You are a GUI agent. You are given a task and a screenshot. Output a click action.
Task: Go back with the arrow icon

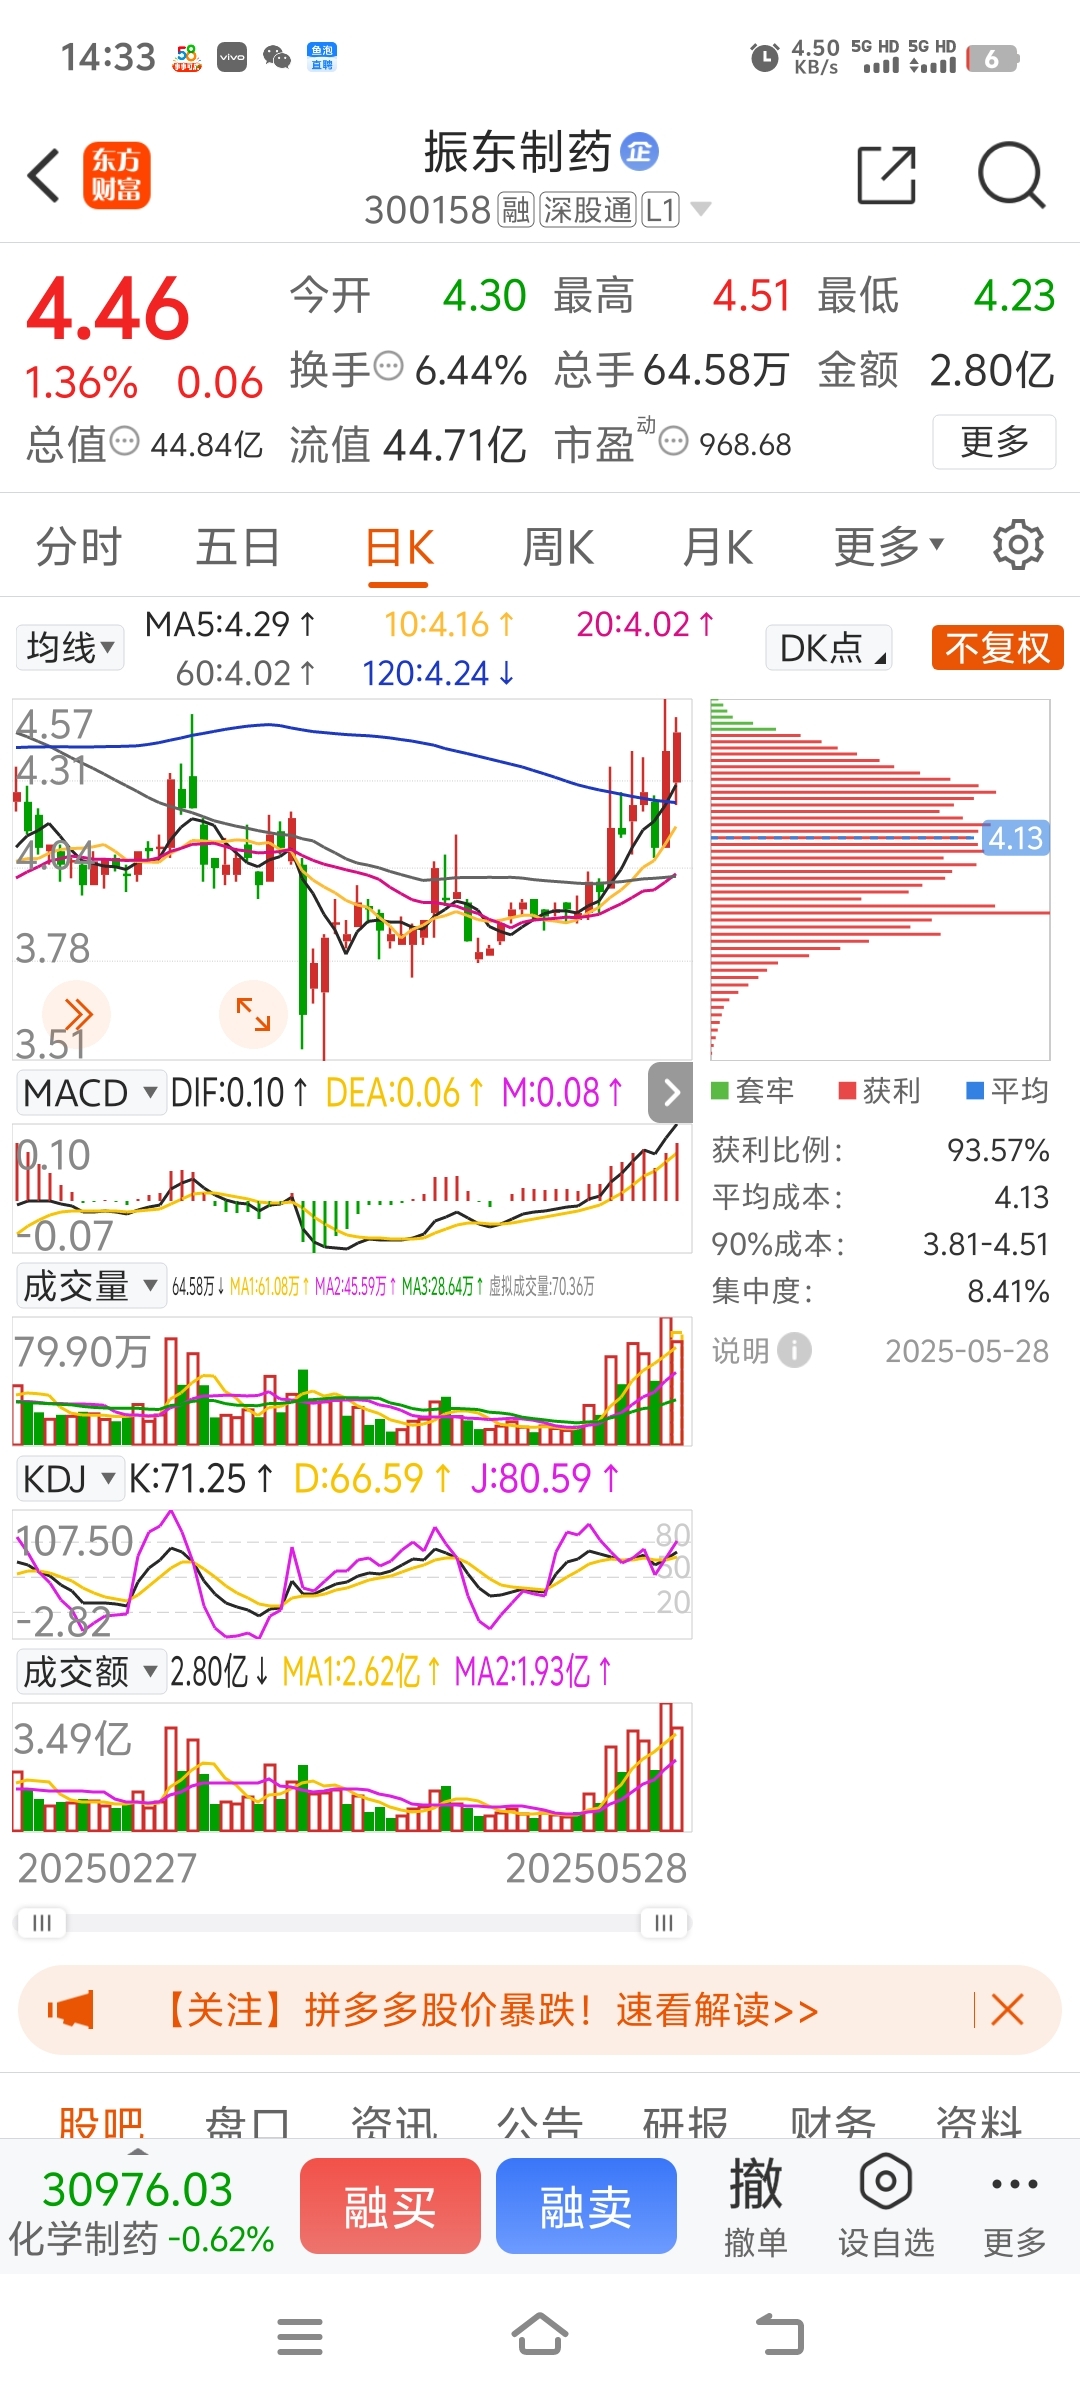pos(44,176)
